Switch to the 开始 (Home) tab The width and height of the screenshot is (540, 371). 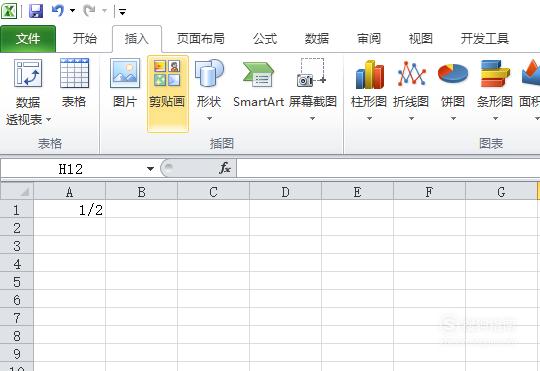coord(84,39)
